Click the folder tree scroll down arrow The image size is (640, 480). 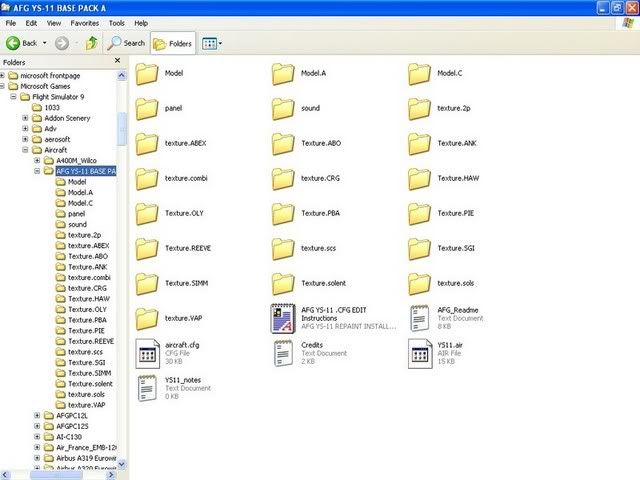click(x=122, y=464)
